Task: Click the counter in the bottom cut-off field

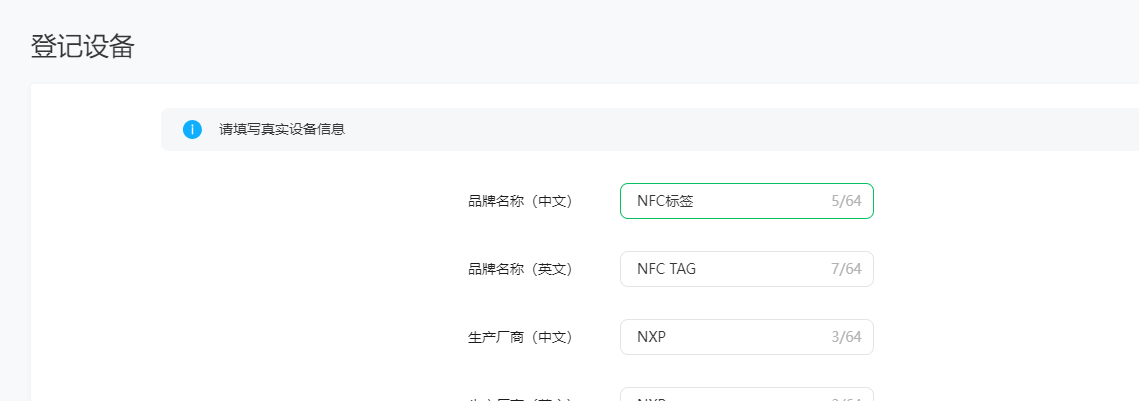Action: 846,398
